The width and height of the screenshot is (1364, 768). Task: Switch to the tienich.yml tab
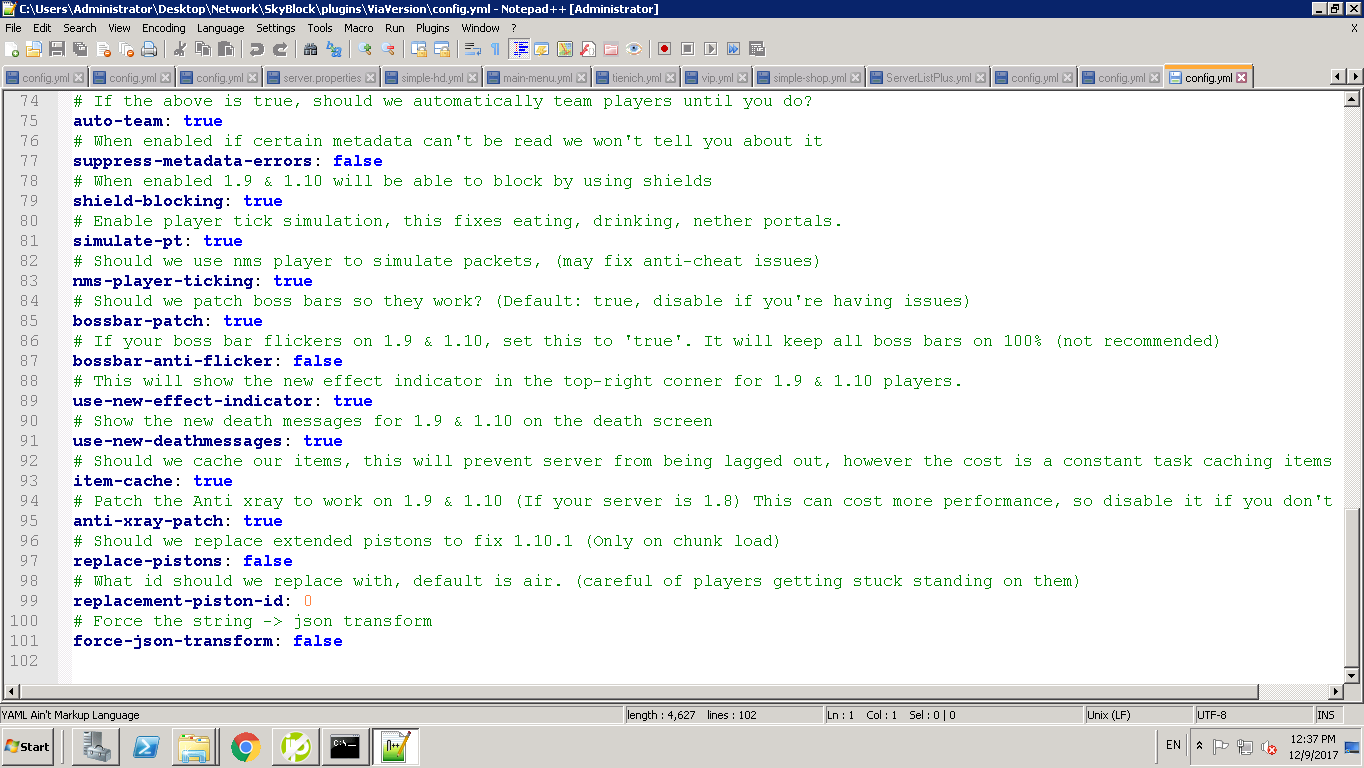click(x=636, y=77)
